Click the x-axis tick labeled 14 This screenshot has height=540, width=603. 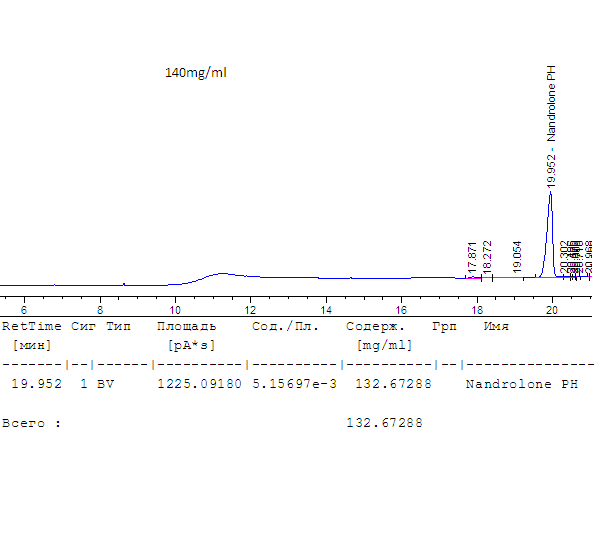(x=326, y=310)
